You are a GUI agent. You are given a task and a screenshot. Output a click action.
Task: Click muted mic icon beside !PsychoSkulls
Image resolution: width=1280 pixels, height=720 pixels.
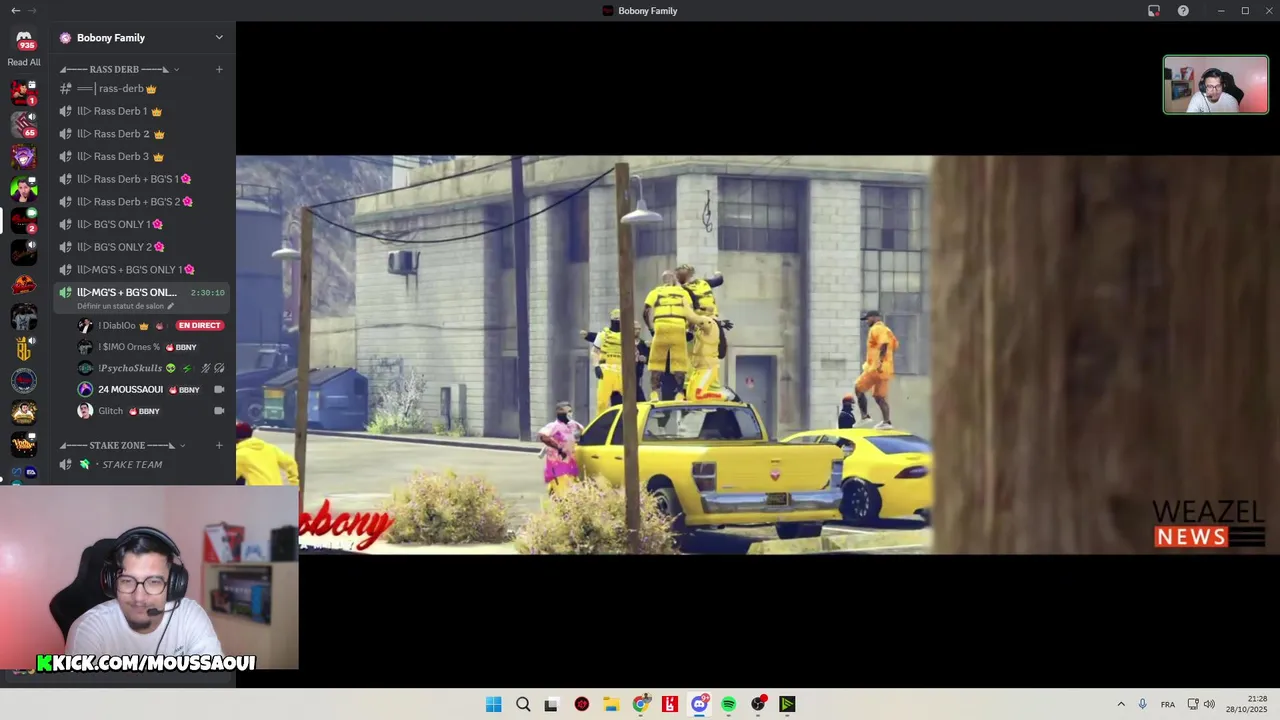[x=206, y=368]
